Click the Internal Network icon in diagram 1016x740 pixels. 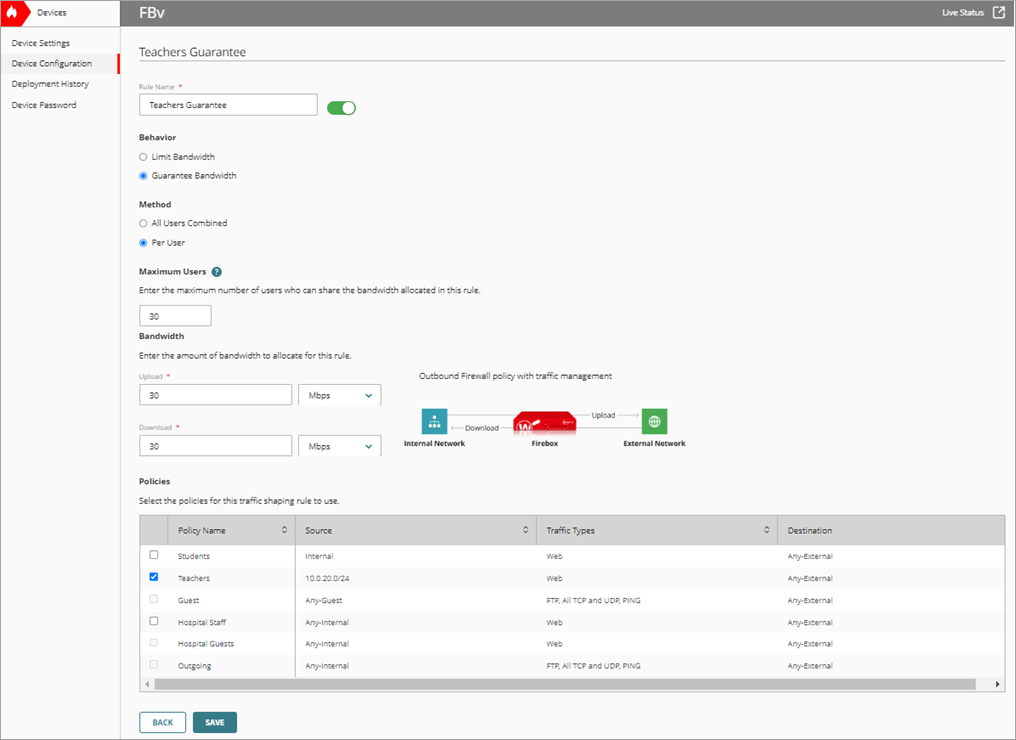435,421
